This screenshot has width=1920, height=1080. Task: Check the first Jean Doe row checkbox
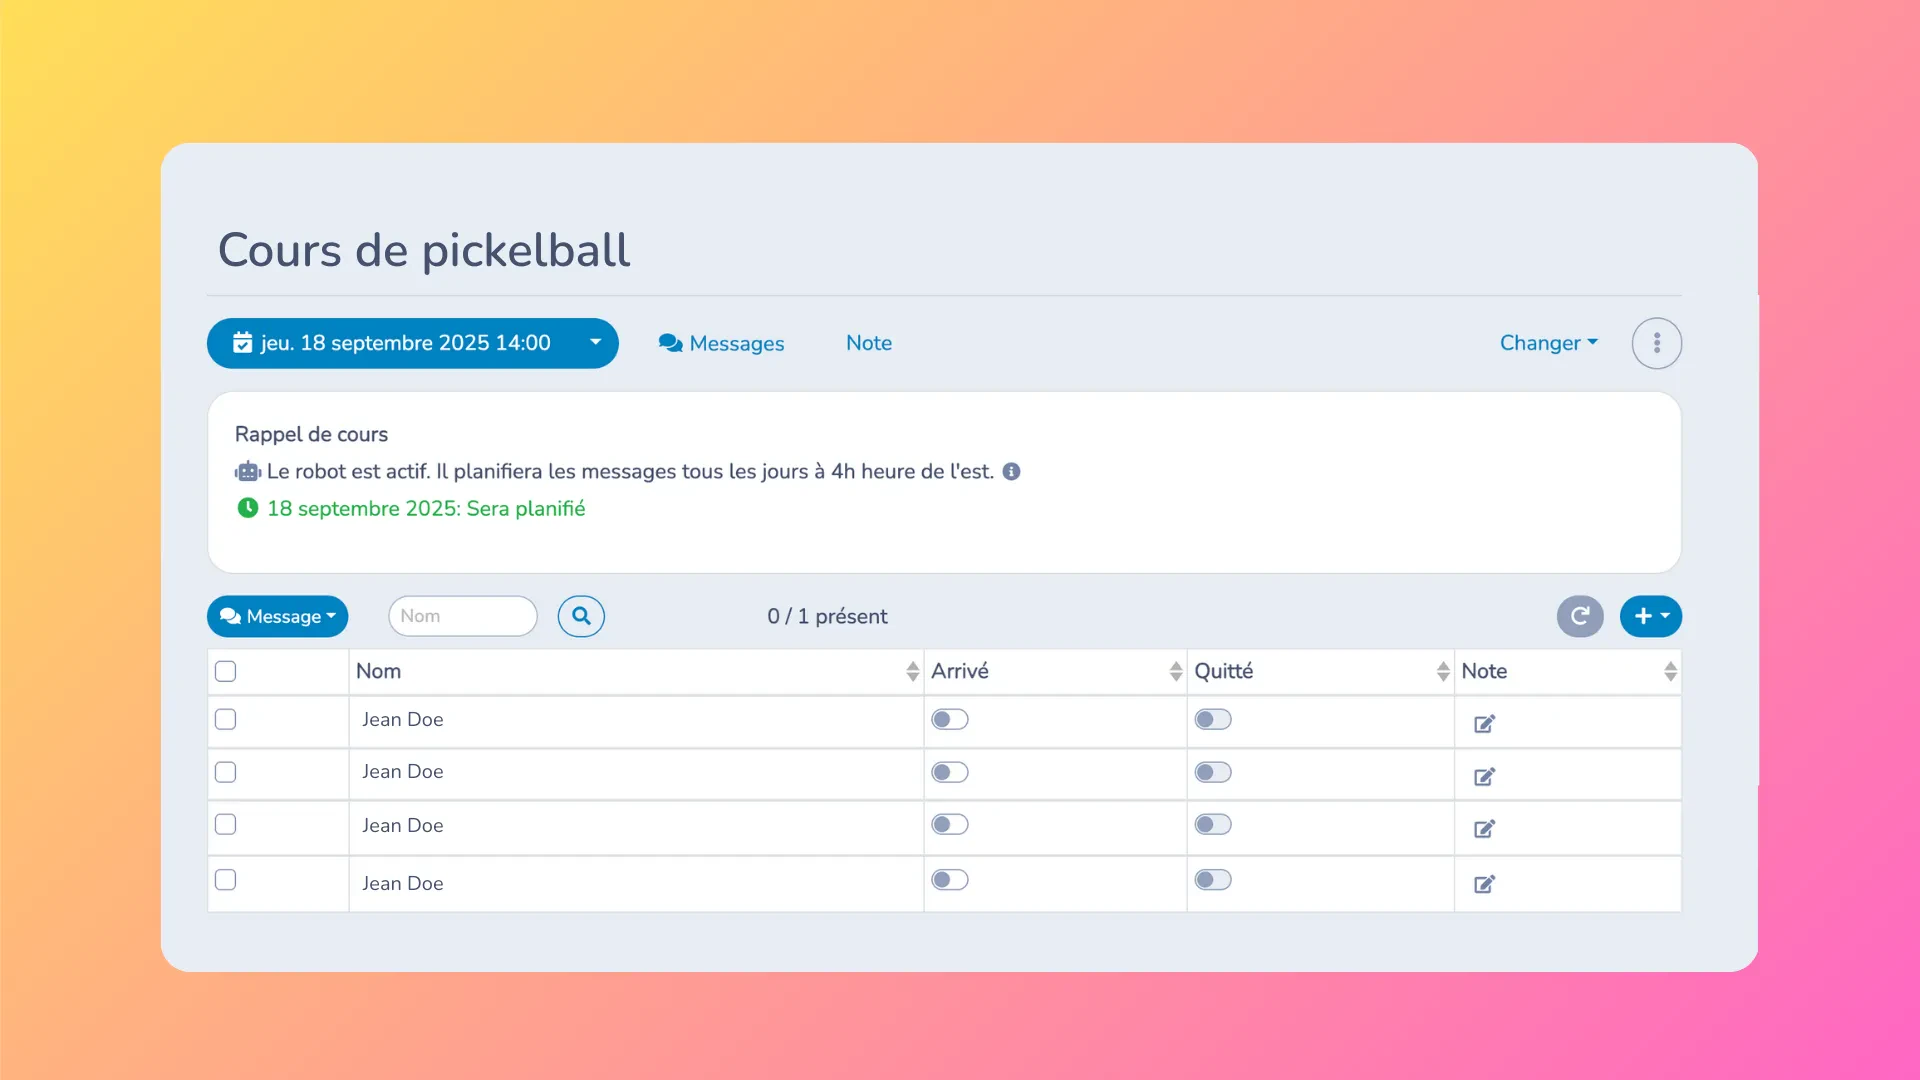(226, 719)
